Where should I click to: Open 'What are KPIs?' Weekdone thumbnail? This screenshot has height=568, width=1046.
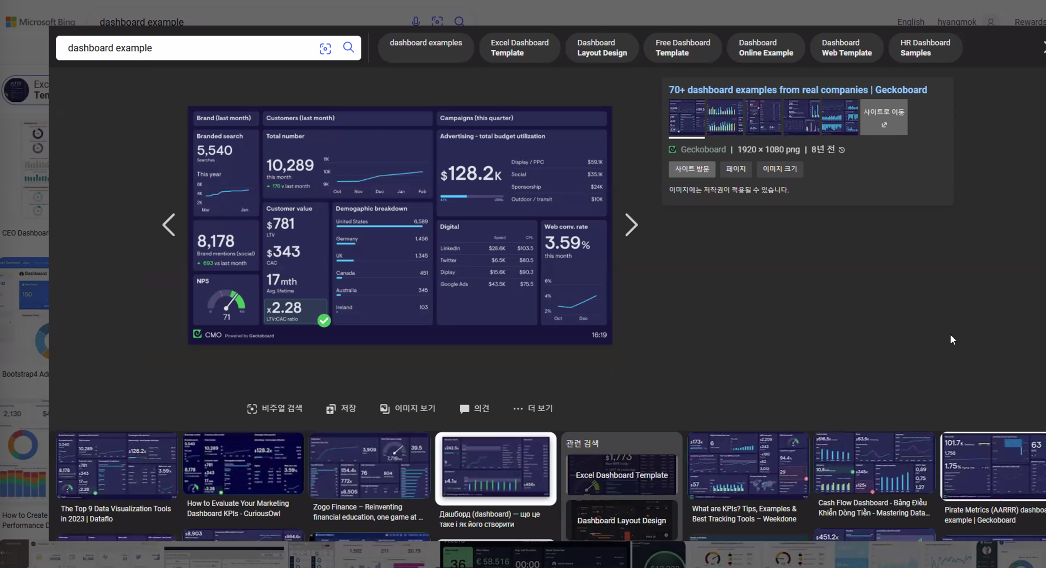click(748, 466)
